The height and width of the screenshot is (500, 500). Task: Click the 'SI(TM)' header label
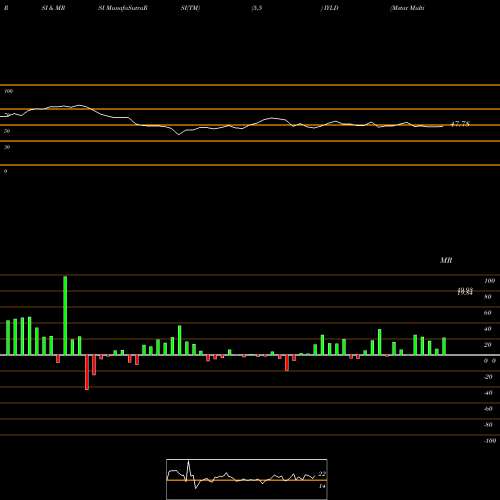[x=190, y=8]
